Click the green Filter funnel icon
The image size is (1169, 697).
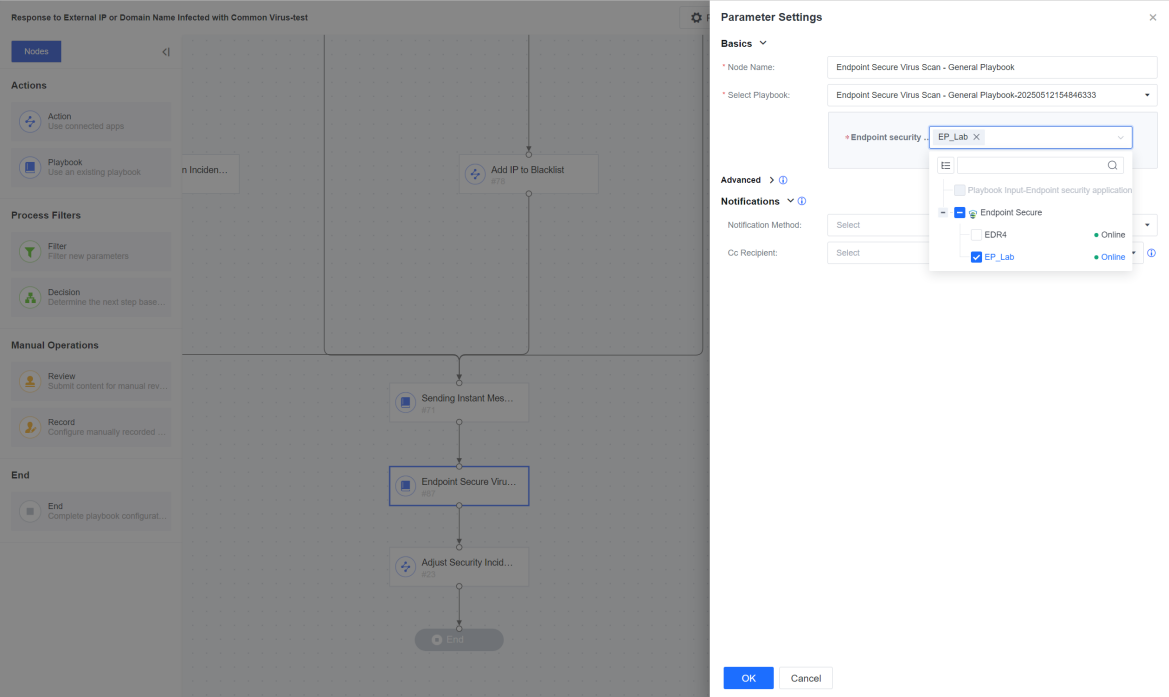coord(30,251)
